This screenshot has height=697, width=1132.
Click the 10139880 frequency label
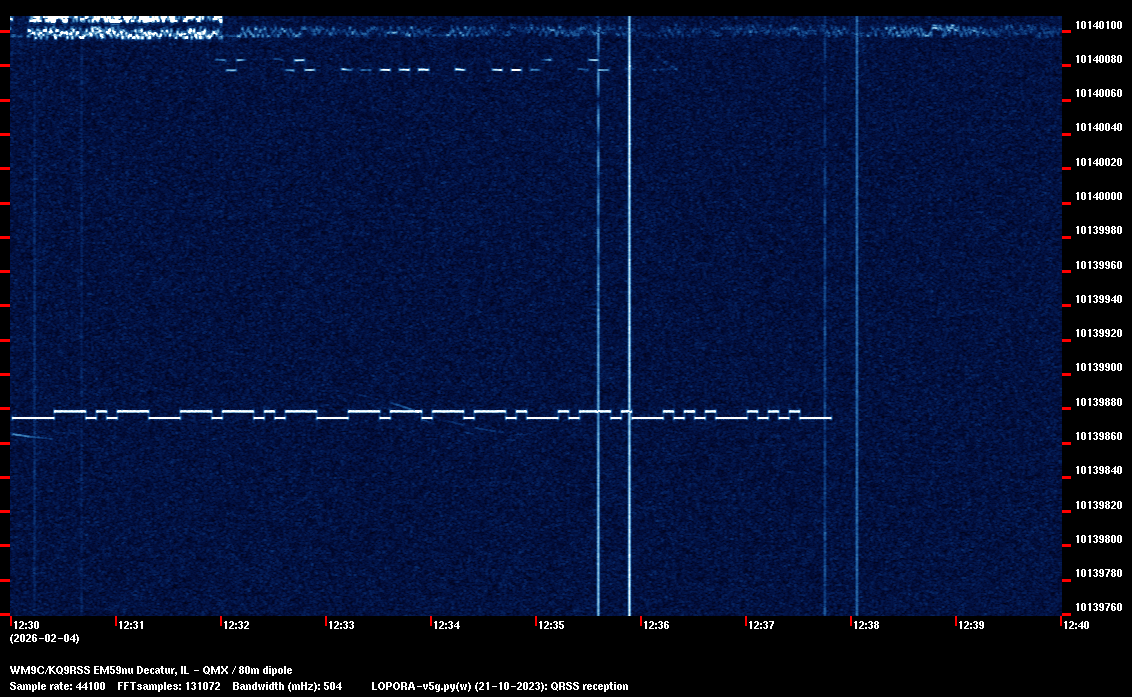coord(1098,403)
